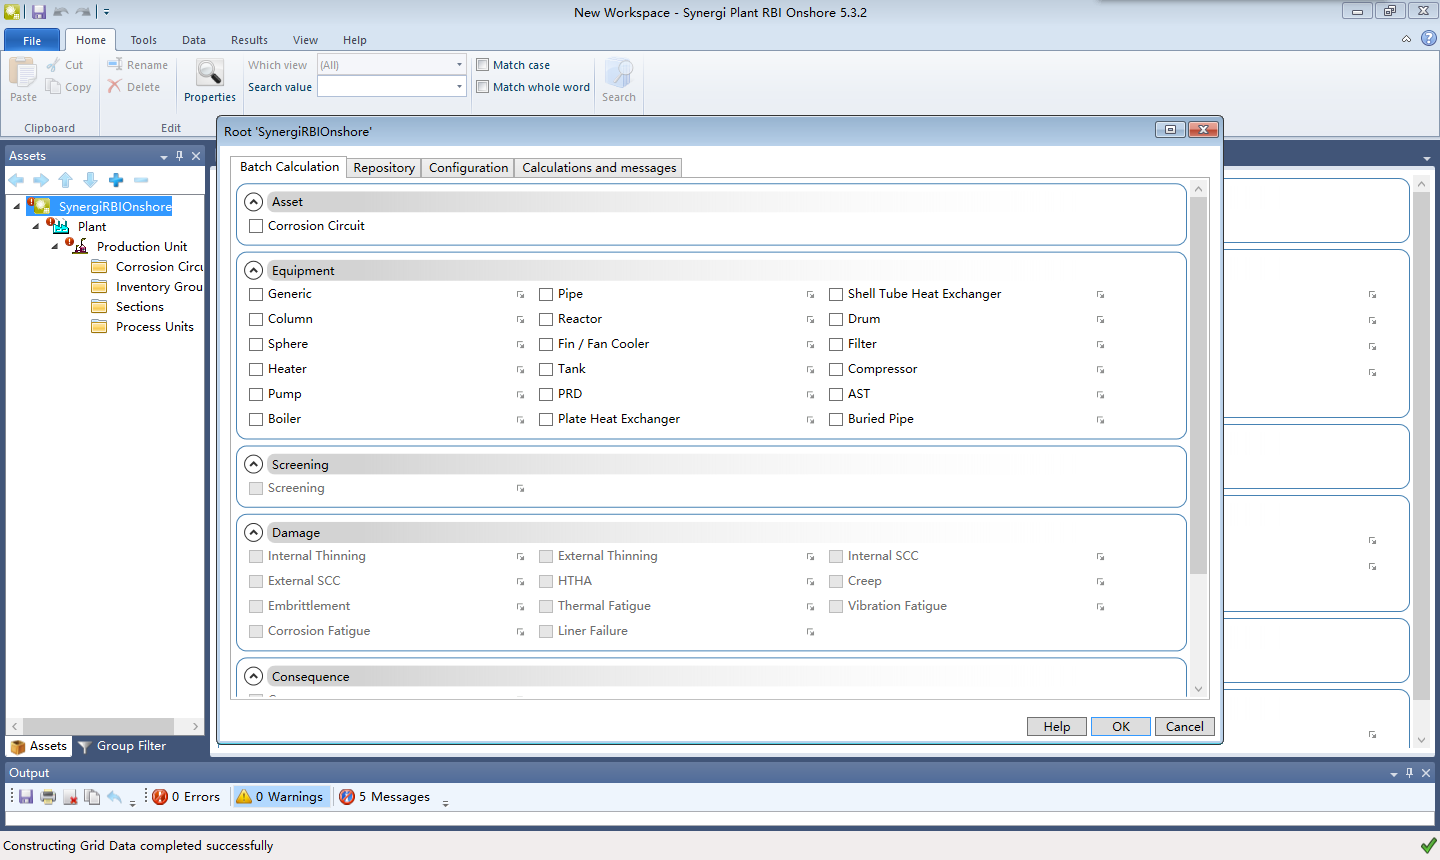Pin the Assets panel with pushpin icon
The width and height of the screenshot is (1440, 860).
click(x=180, y=156)
